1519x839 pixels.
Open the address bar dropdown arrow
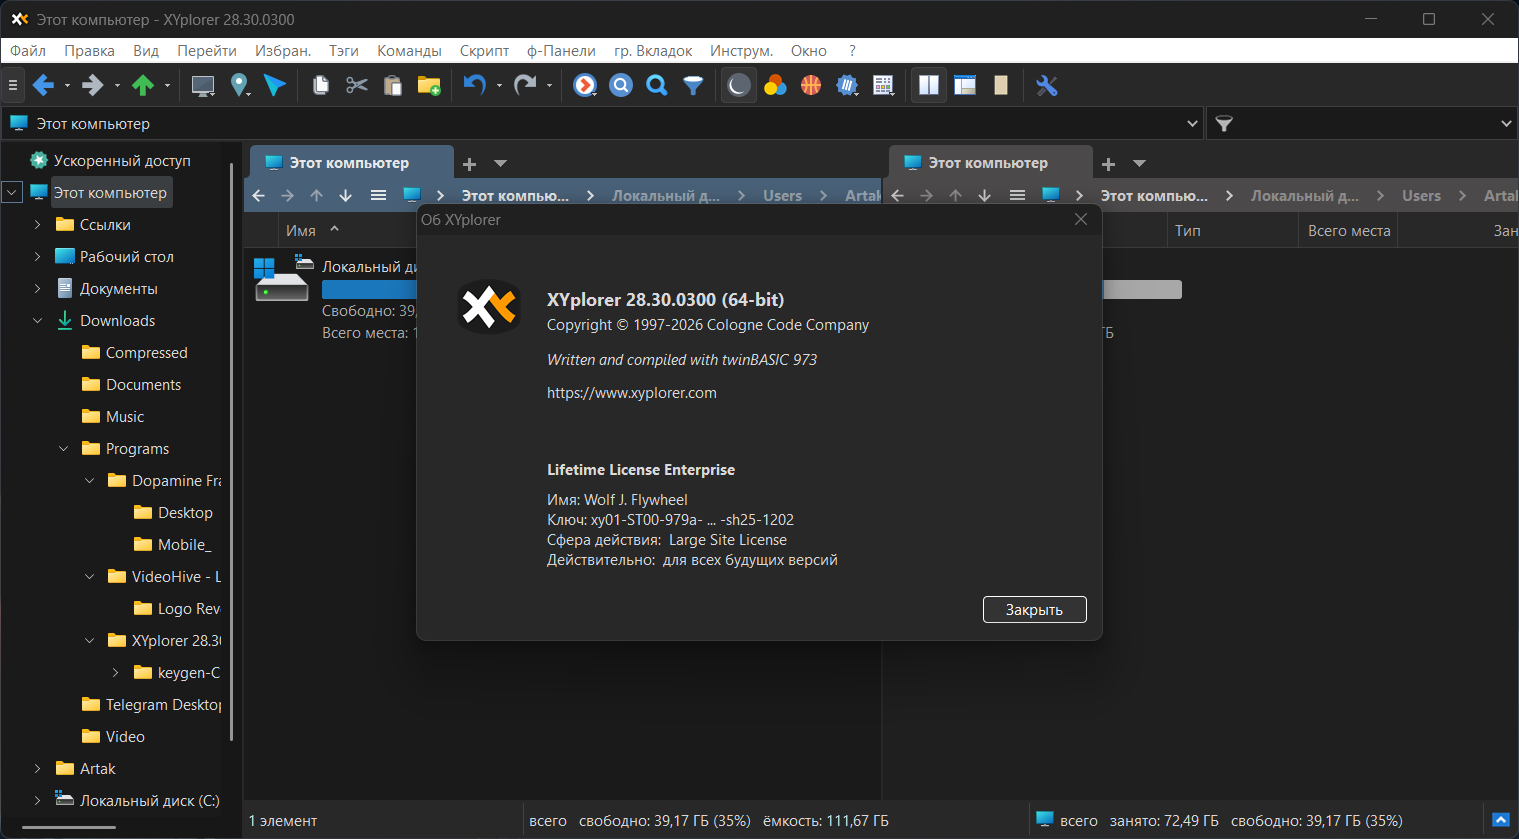(1192, 124)
